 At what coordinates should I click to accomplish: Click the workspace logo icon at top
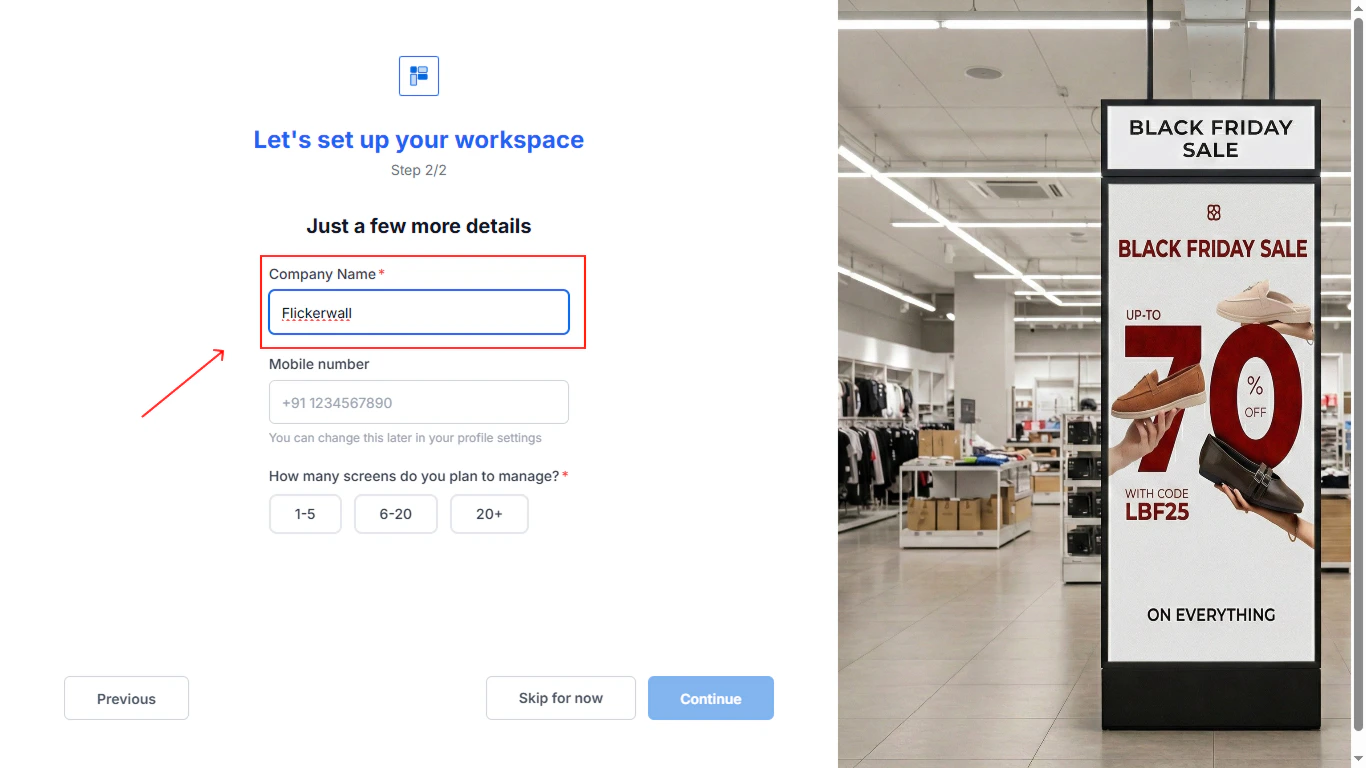click(x=419, y=76)
